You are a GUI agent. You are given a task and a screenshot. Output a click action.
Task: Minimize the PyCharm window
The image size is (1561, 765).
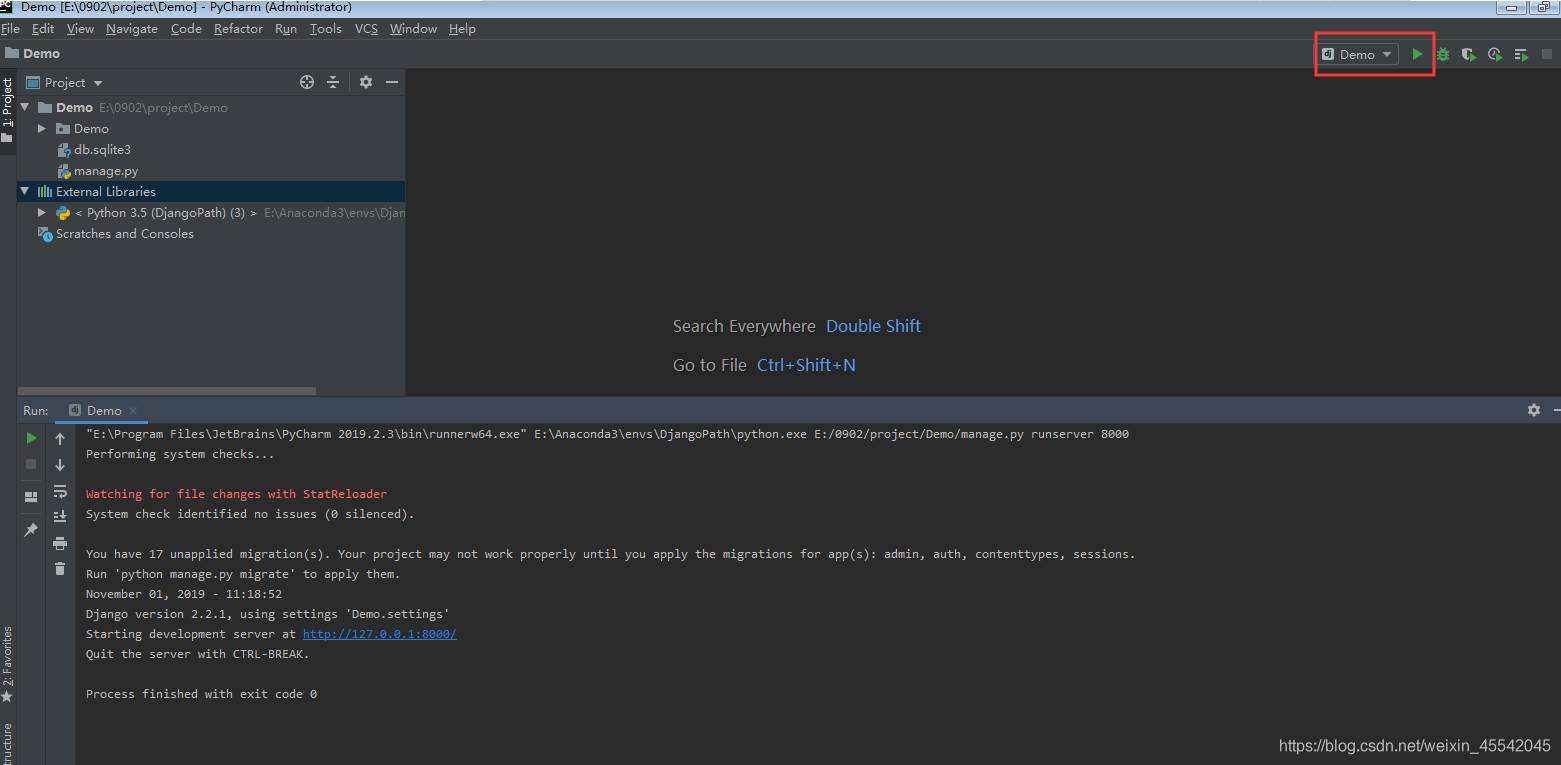pos(1514,8)
